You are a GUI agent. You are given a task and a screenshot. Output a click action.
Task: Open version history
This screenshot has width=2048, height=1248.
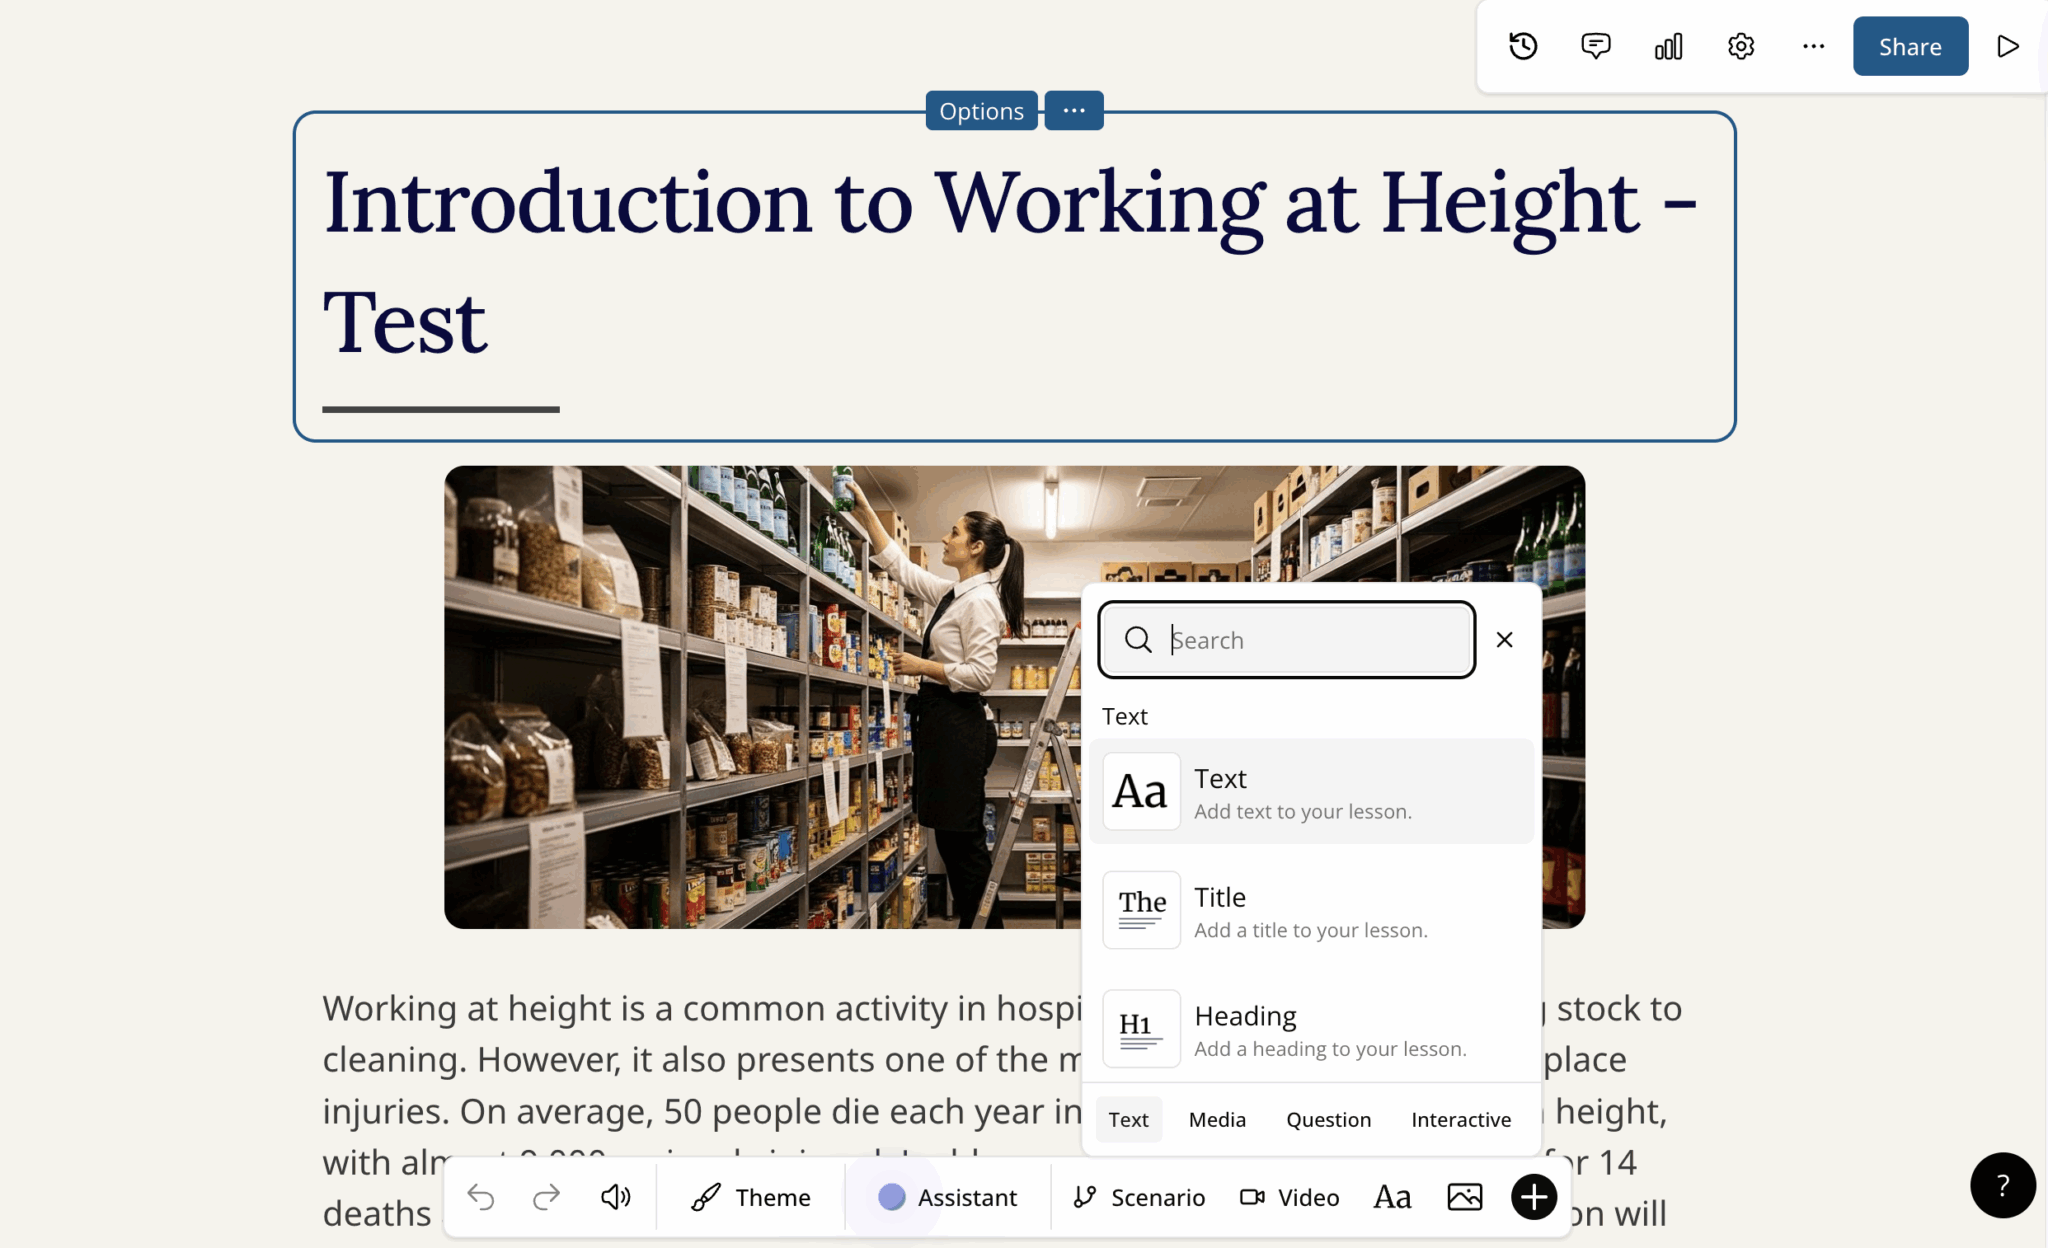point(1523,45)
